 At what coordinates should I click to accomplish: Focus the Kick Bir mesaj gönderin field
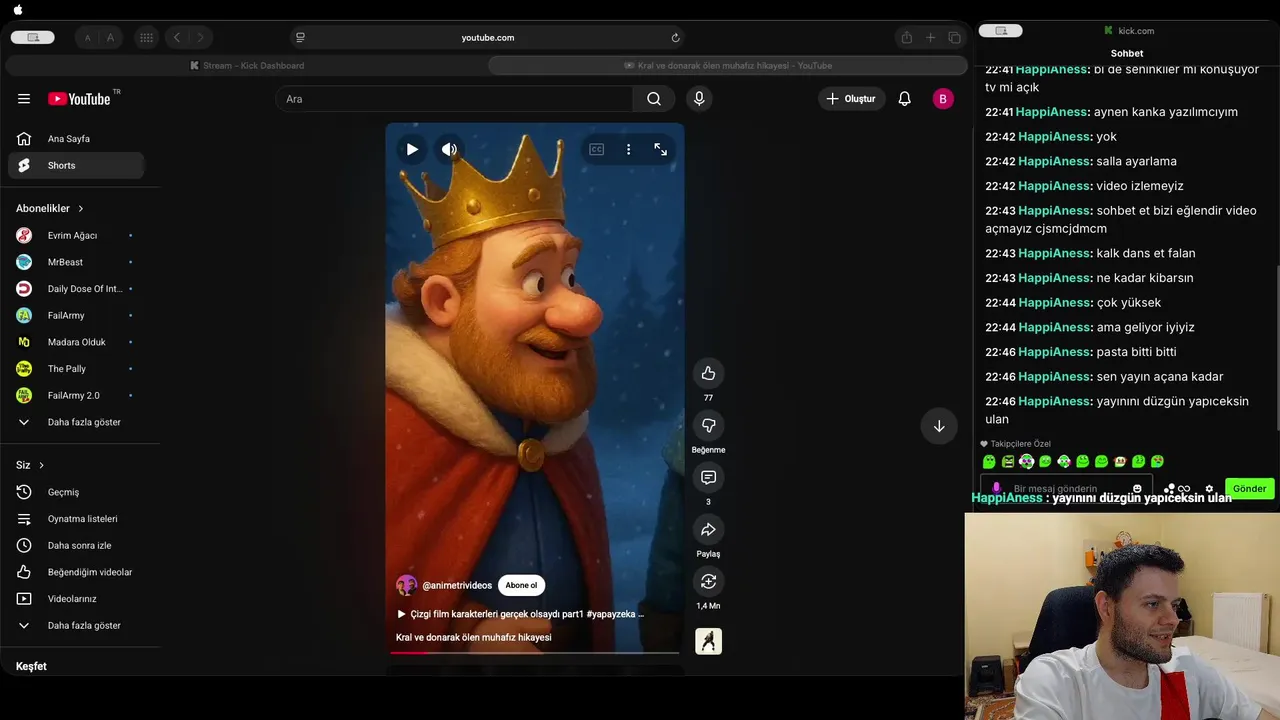click(x=1069, y=489)
